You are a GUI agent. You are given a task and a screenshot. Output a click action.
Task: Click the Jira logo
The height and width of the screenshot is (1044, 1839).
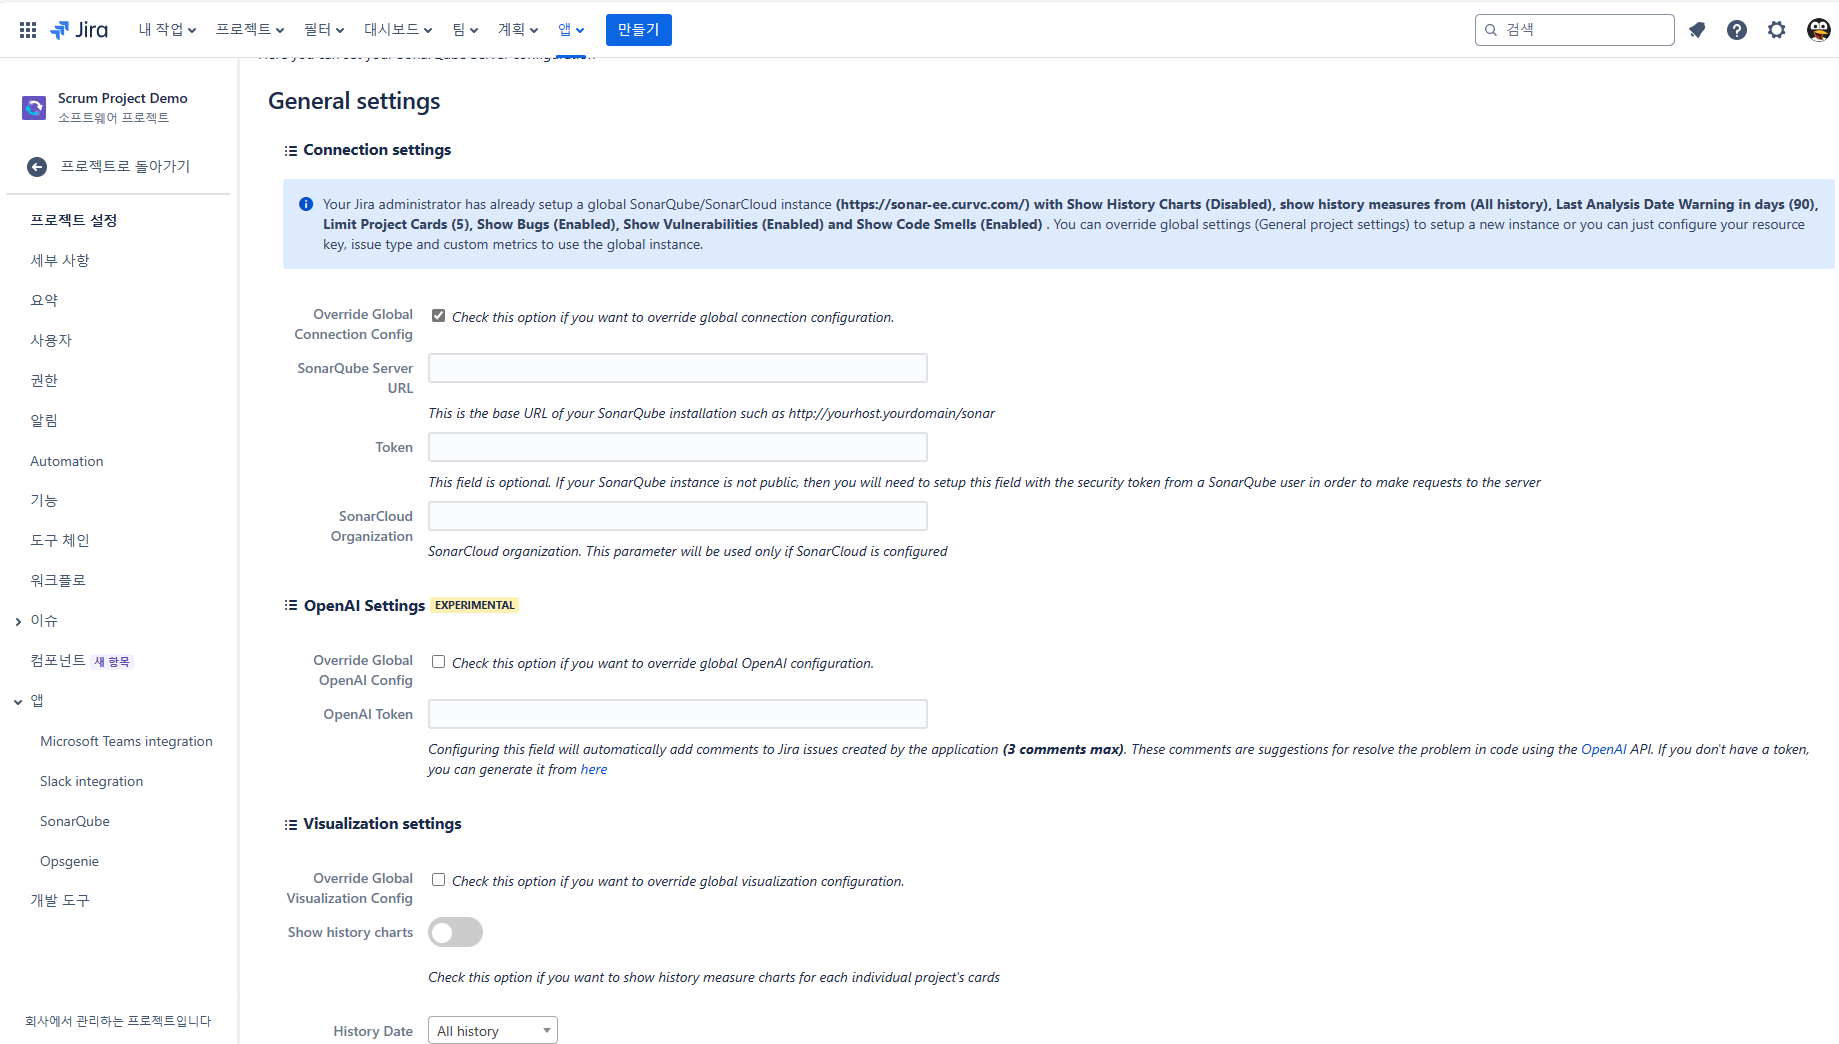[79, 30]
